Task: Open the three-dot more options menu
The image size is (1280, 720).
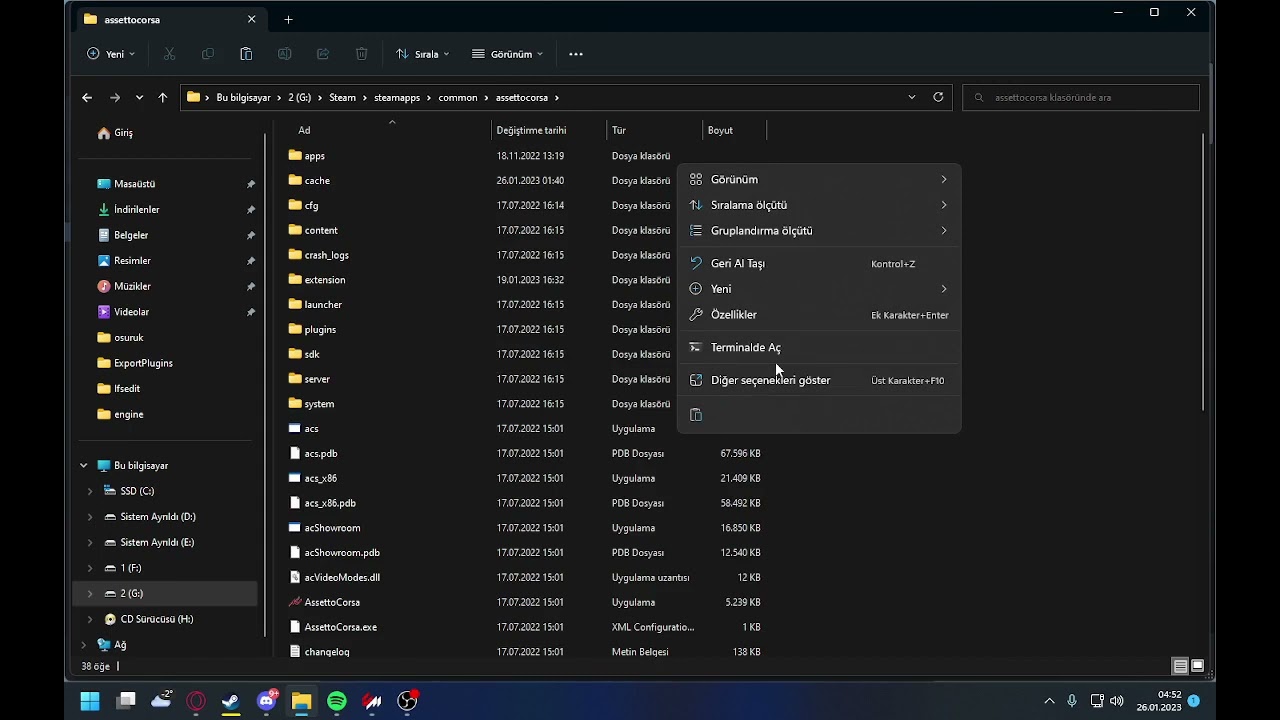Action: tap(576, 54)
